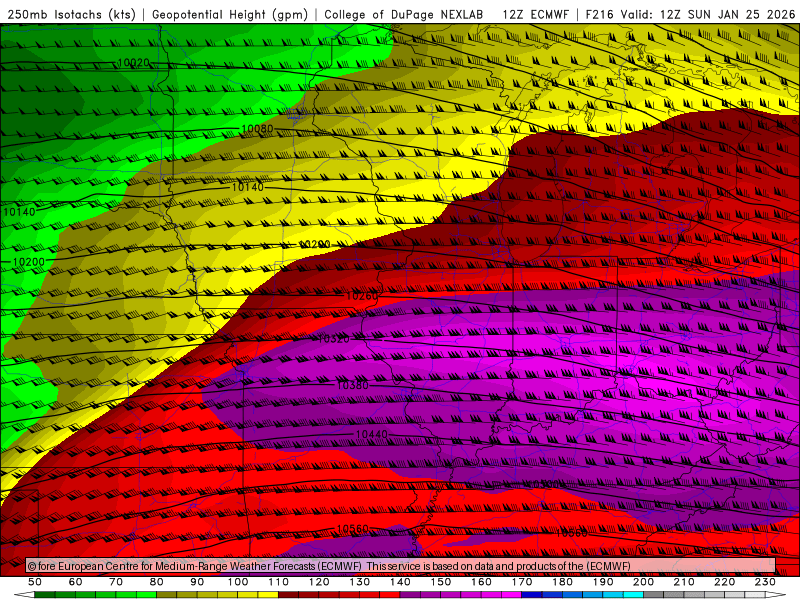Click the 10140 contour label between 10080 and 10200

pos(248,187)
